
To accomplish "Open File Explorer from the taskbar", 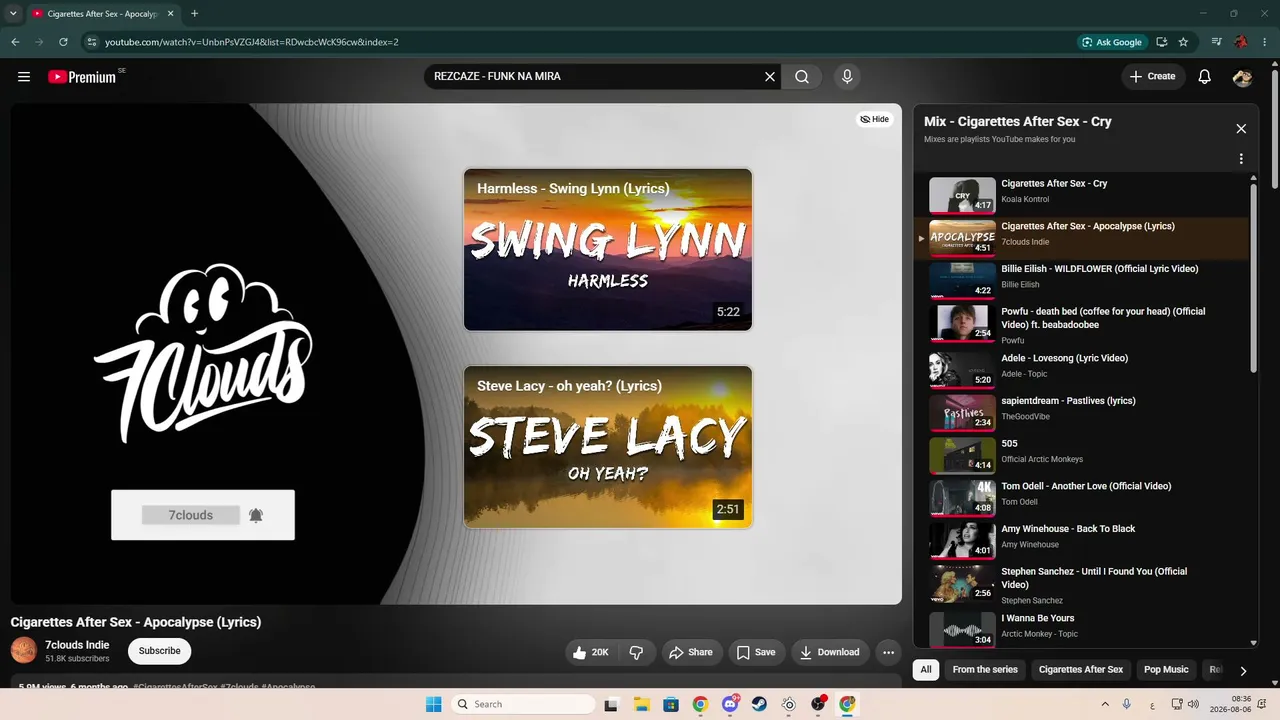I will pyautogui.click(x=640, y=704).
